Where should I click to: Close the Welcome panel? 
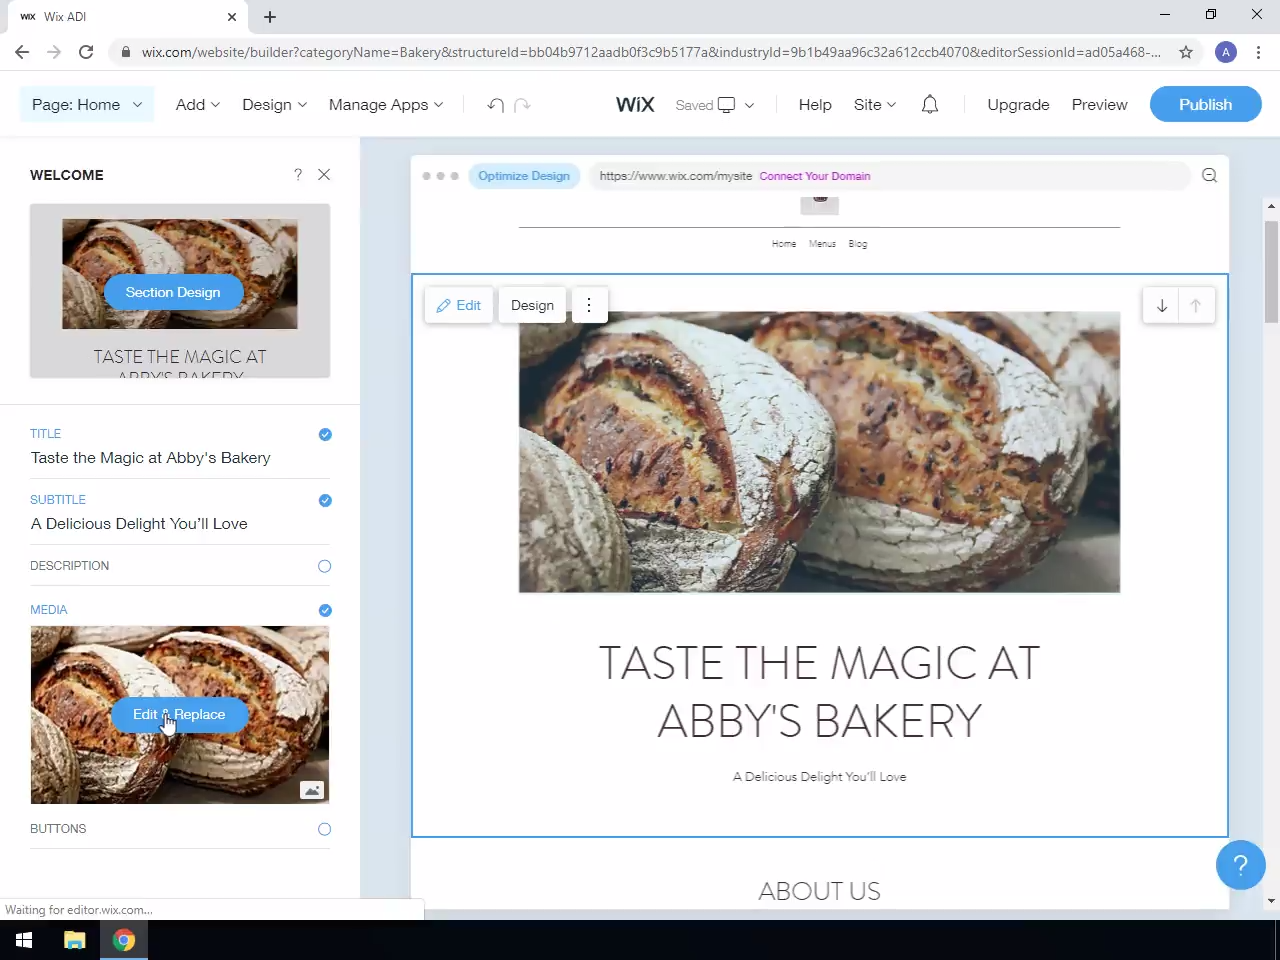[x=324, y=175]
